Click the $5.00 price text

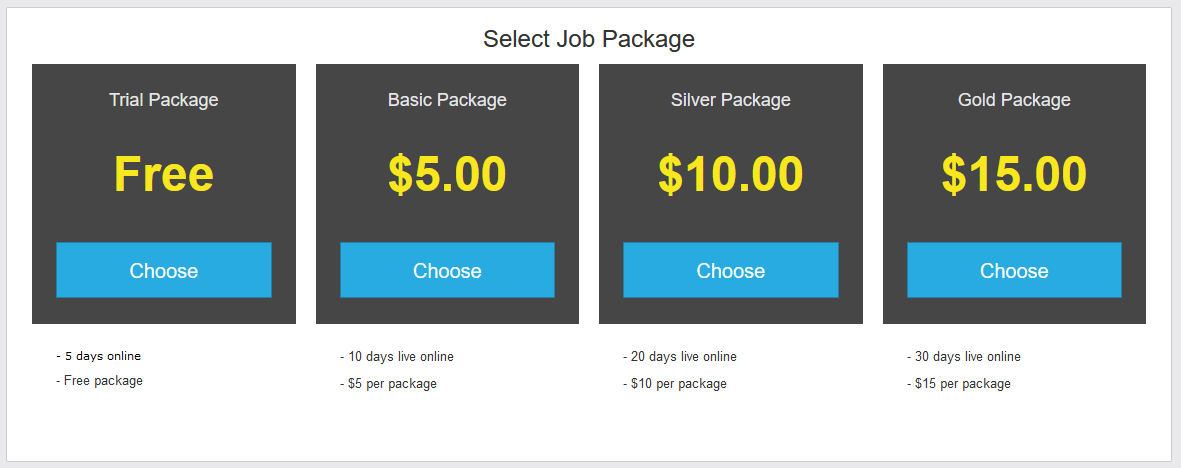[x=447, y=174]
